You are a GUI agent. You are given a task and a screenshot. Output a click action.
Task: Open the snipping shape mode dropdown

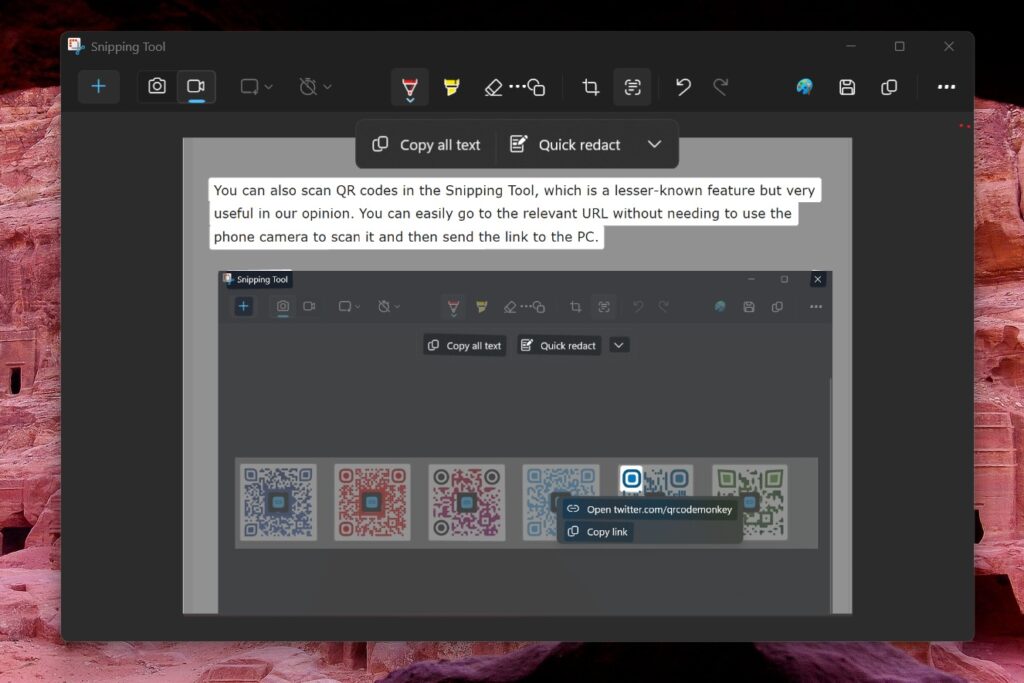coord(255,87)
